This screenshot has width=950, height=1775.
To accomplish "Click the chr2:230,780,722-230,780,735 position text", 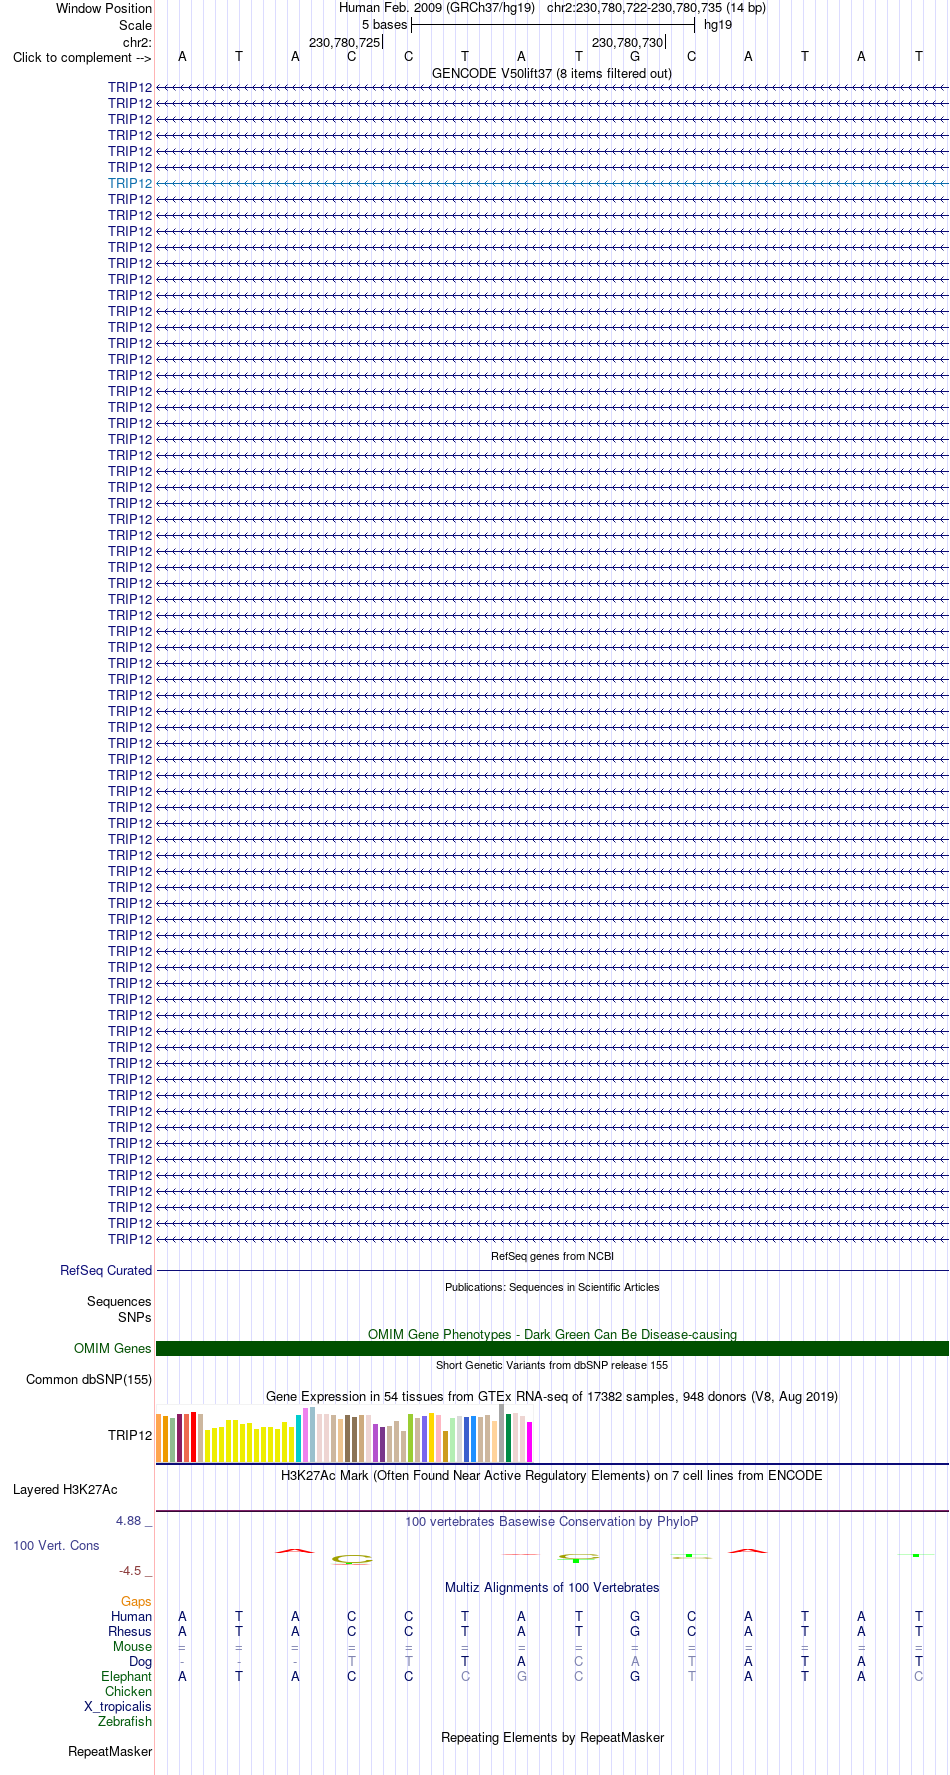I will click(656, 7).
